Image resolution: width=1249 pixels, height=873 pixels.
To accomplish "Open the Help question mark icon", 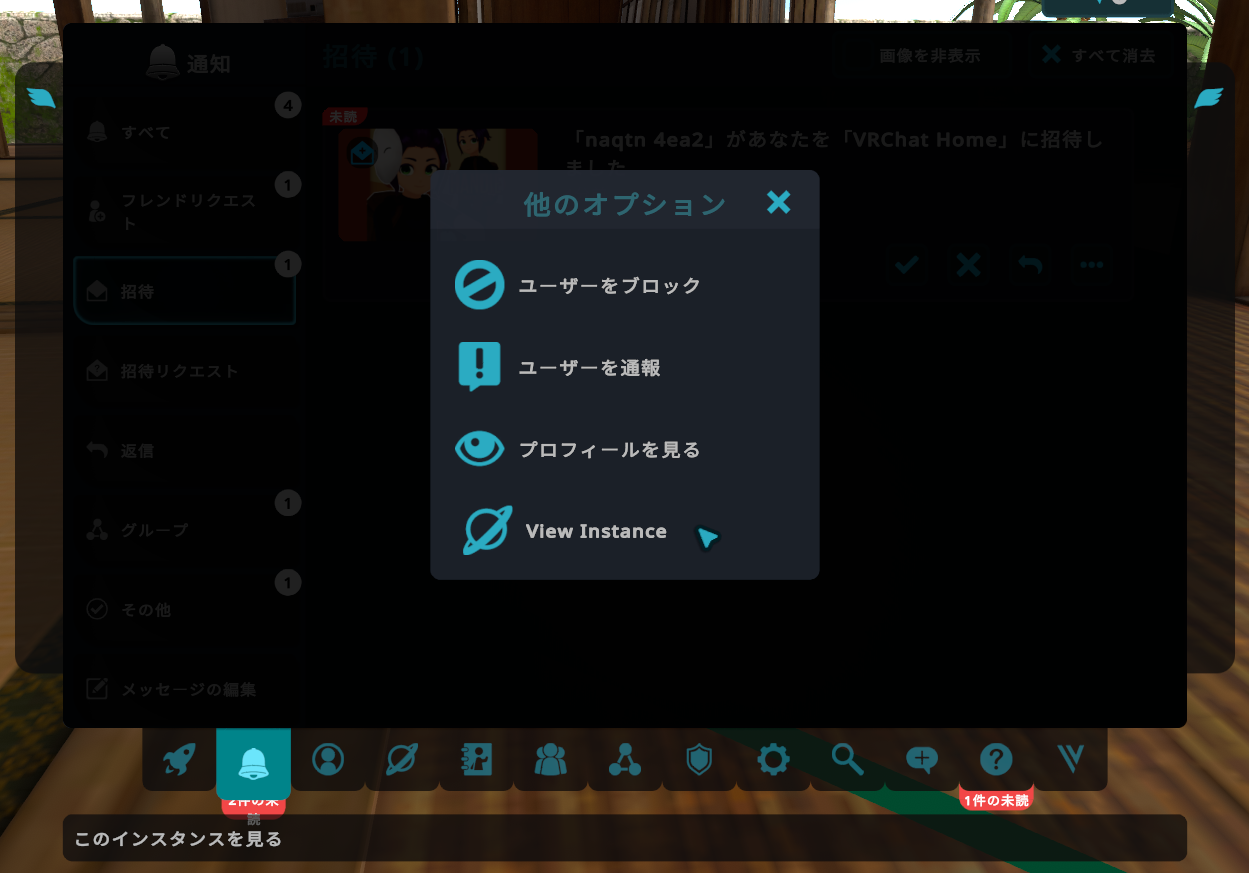I will coord(995,760).
